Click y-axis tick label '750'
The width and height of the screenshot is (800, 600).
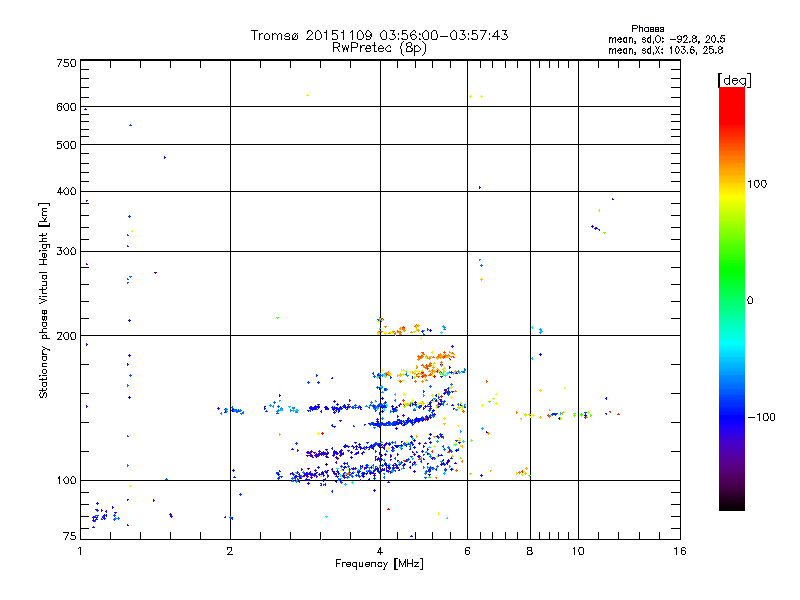[66, 63]
